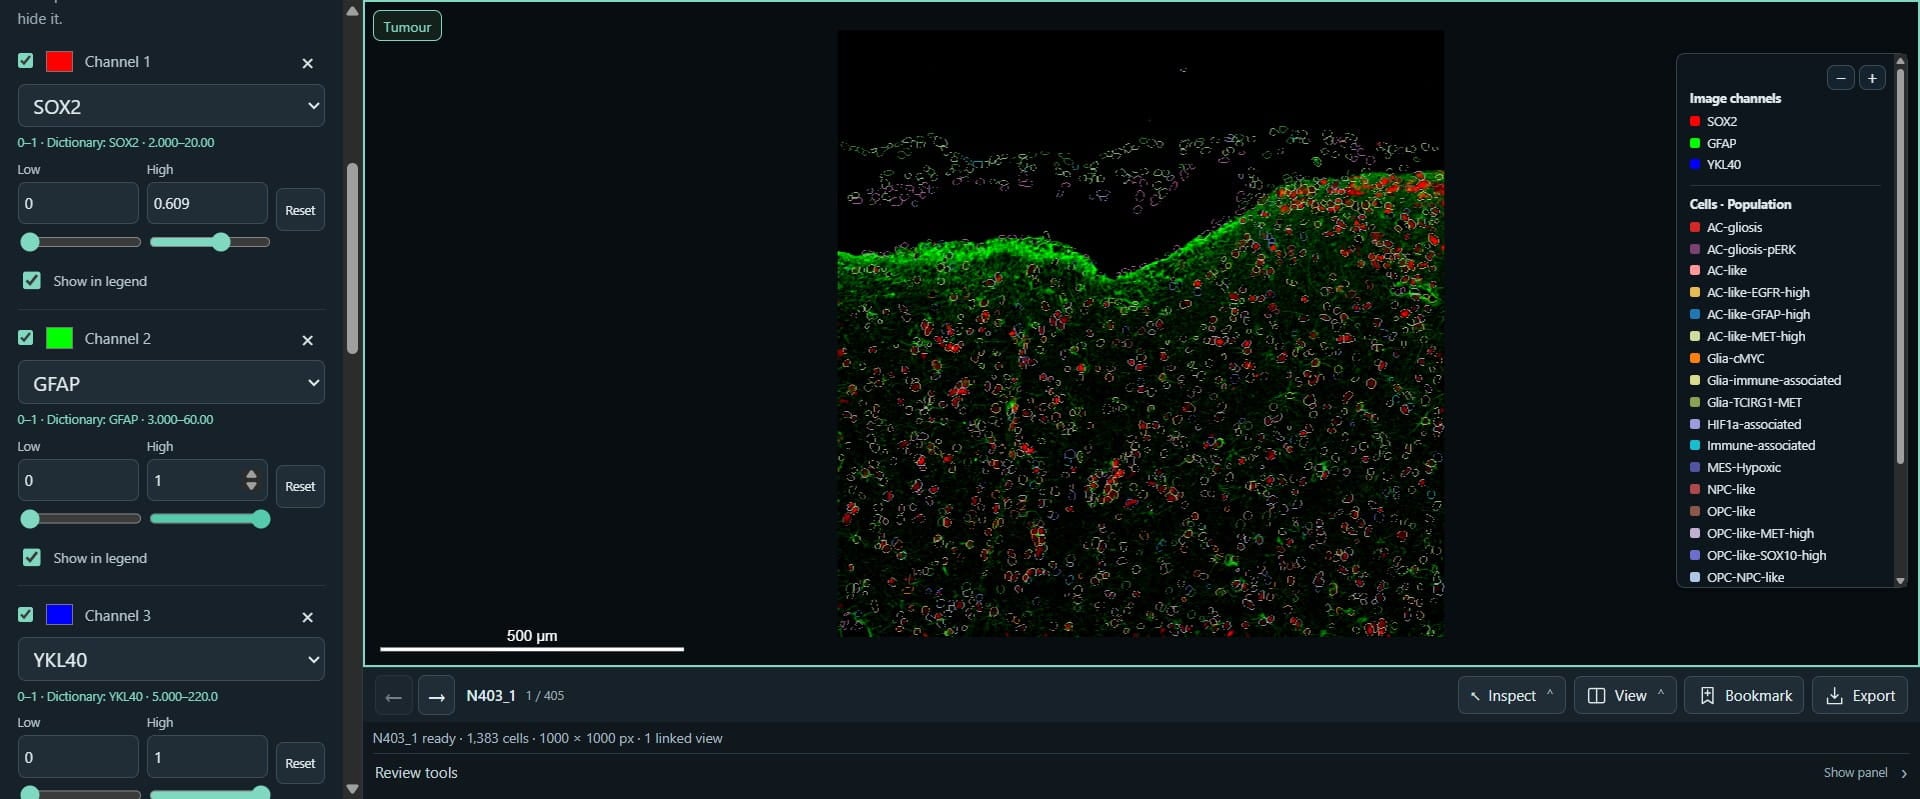
Task: Open the YKL40 marker dropdown
Action: coord(171,660)
